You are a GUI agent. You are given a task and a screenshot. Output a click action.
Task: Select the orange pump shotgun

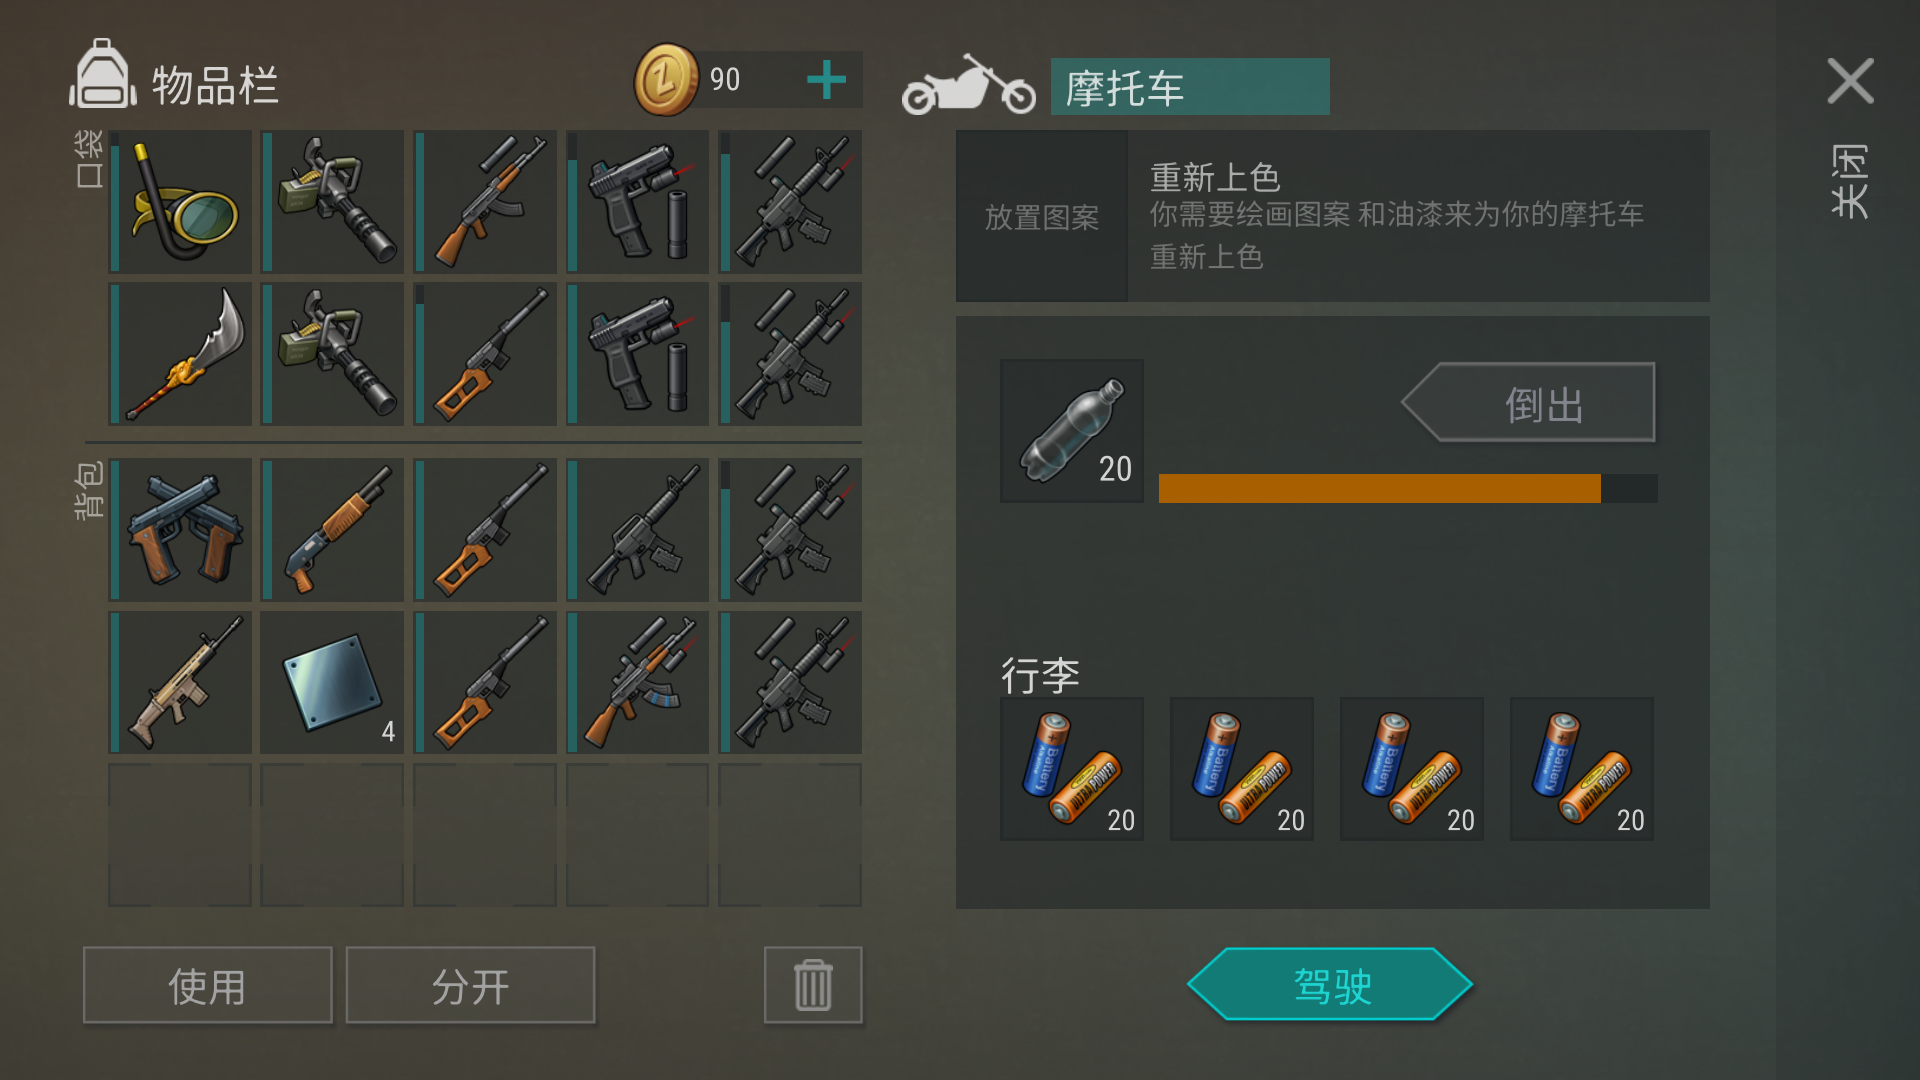coord(333,530)
